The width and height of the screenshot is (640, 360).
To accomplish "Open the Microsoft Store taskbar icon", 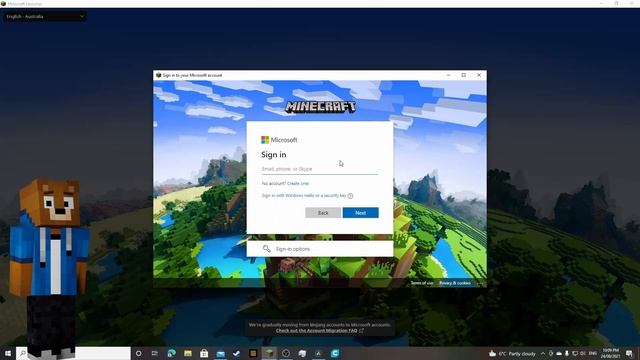I will [x=204, y=353].
